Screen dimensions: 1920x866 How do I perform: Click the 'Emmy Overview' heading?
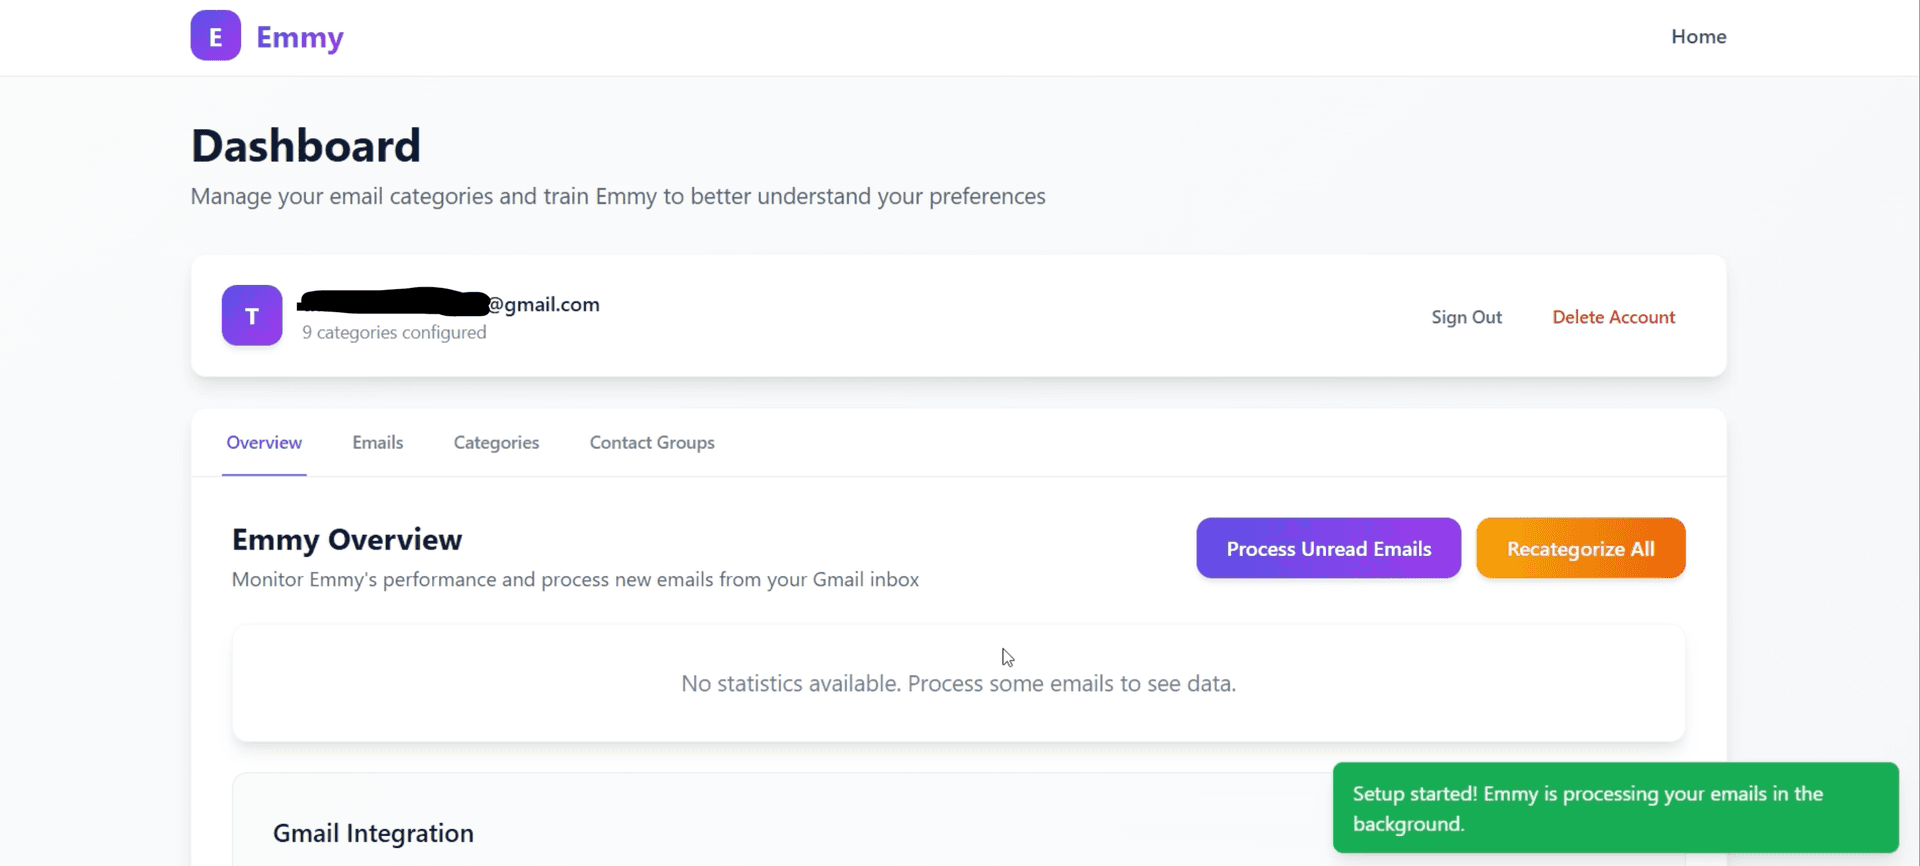tap(347, 540)
